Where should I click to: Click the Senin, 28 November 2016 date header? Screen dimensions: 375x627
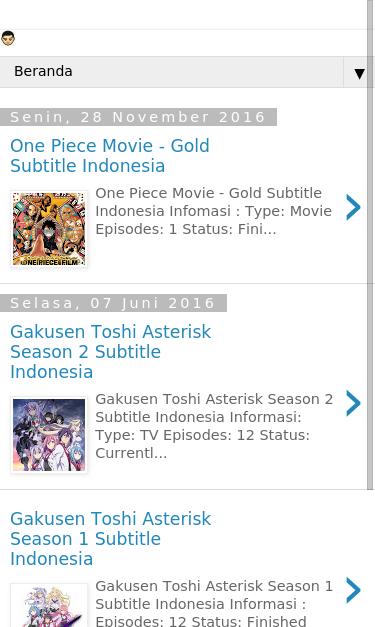click(x=138, y=117)
